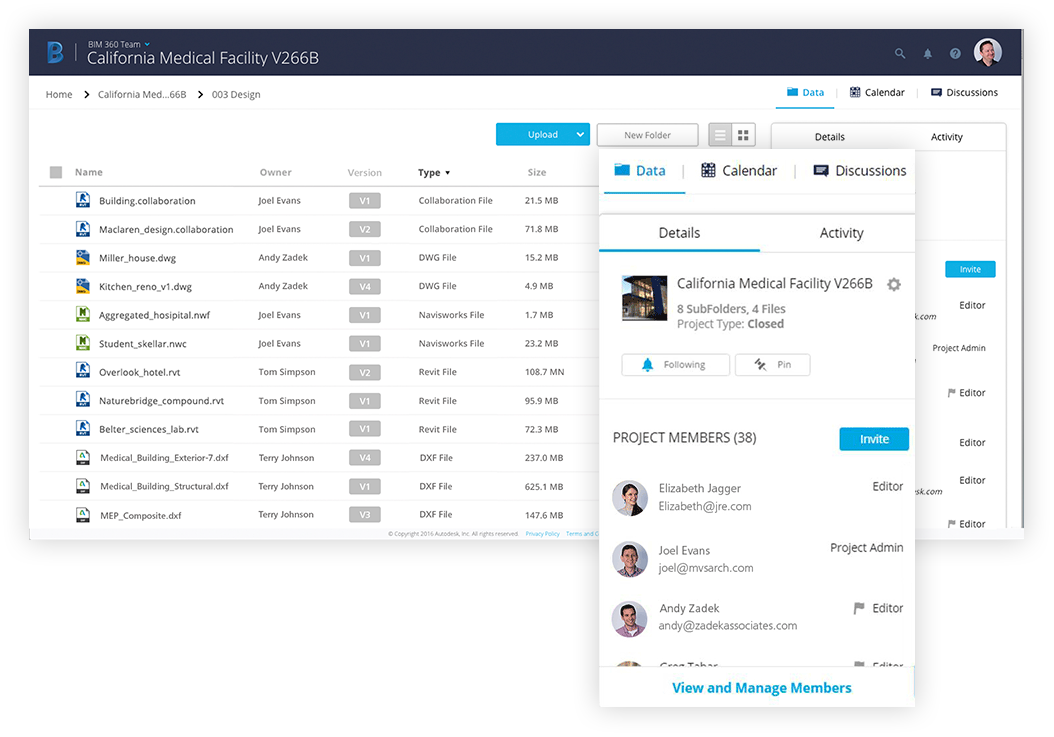Open help question mark icon
This screenshot has height=737, width=1054.
955,54
